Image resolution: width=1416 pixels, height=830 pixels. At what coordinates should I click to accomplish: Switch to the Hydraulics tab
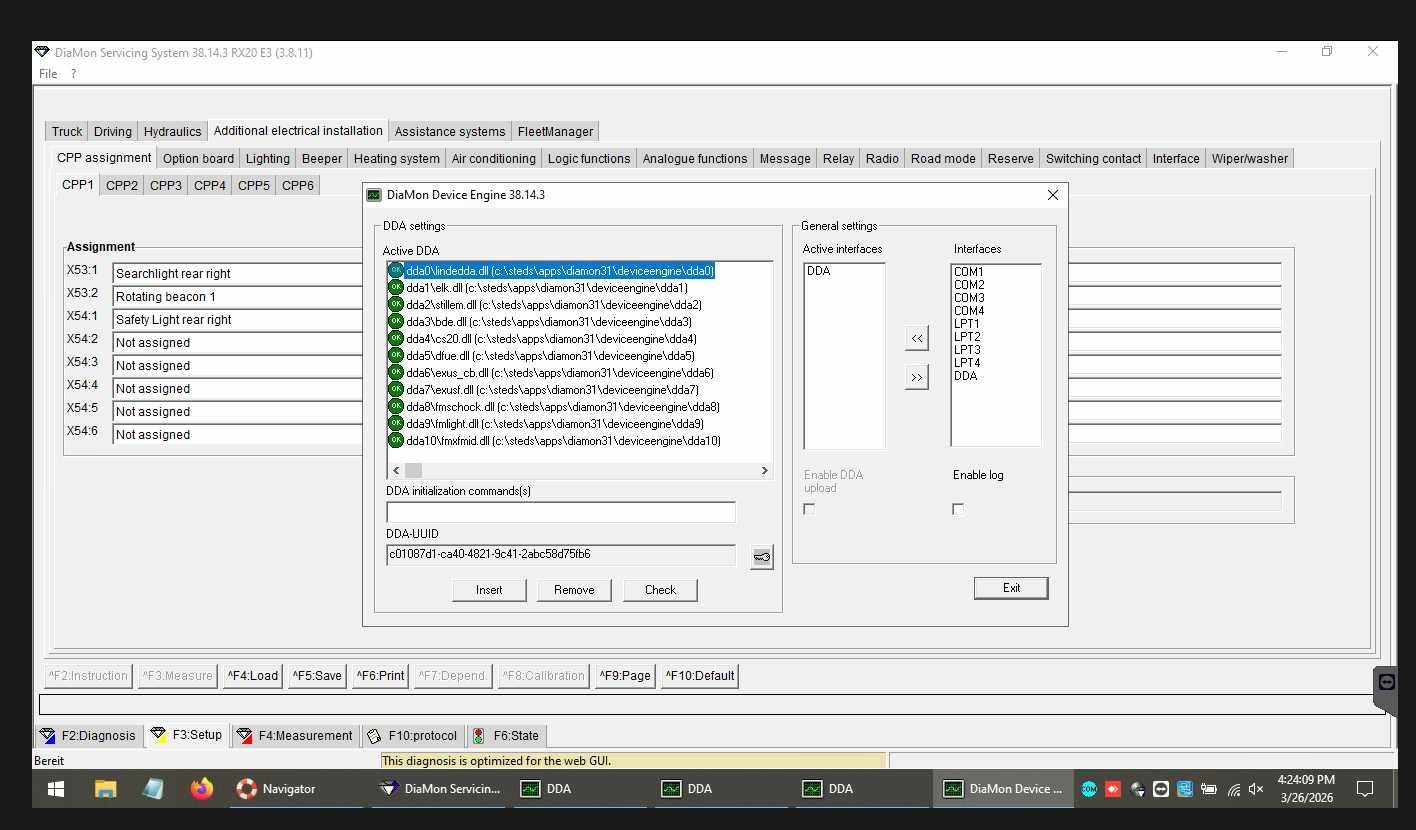point(172,131)
